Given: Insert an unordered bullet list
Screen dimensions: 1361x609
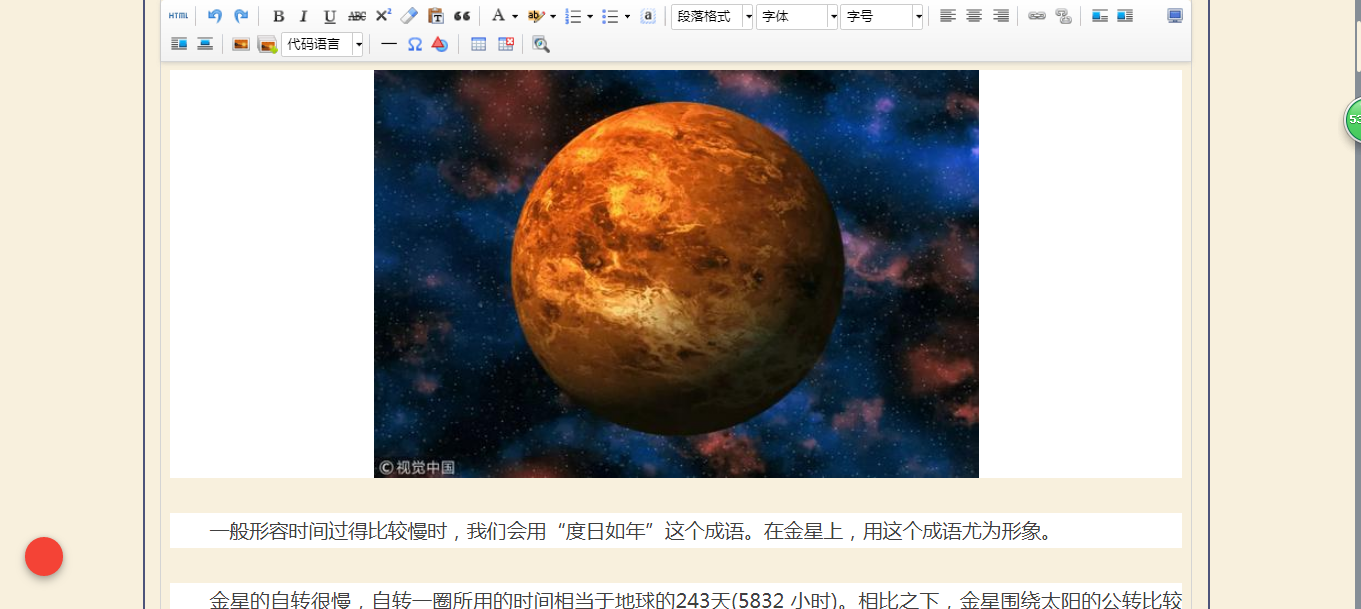Looking at the screenshot, I should coord(610,16).
